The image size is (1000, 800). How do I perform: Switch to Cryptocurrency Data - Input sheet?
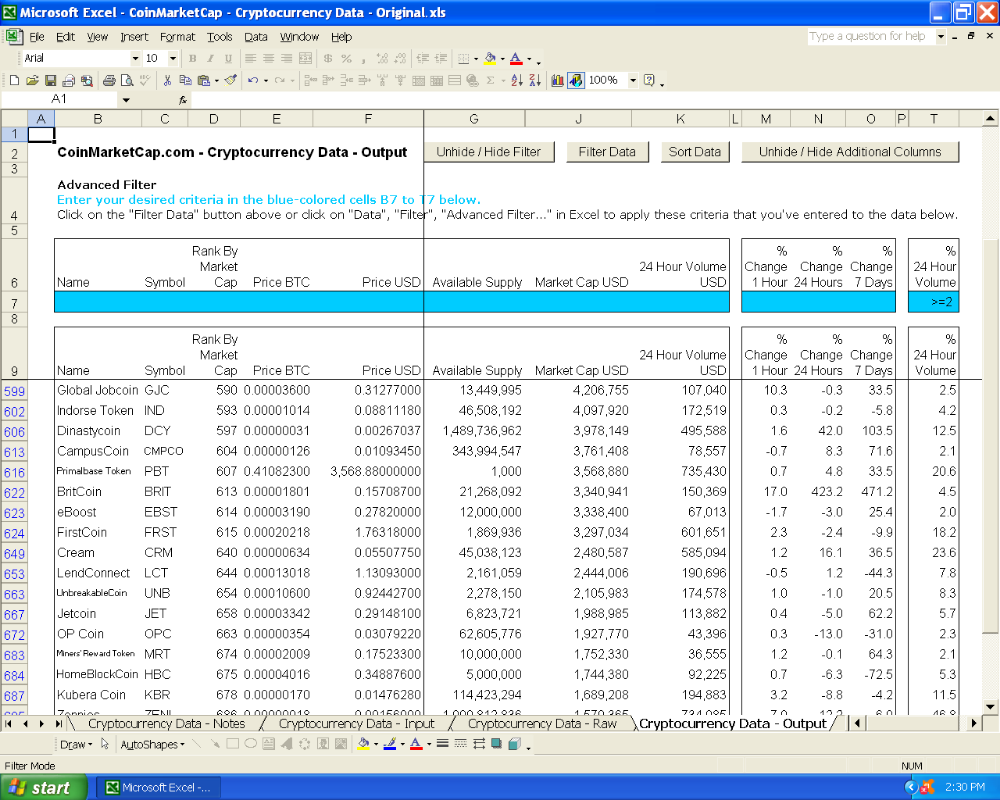356,723
